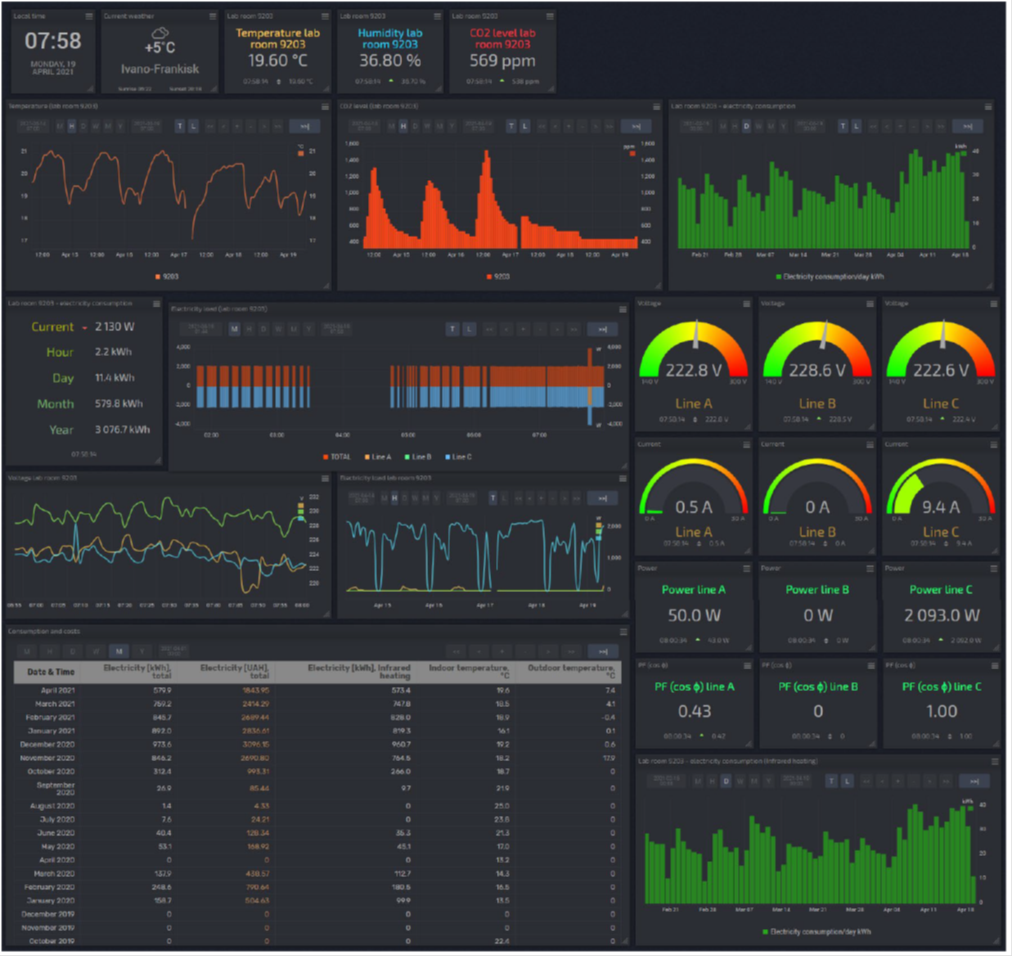Viewport: 1012px width, 956px height.
Task: Click the 222.8 V Line A gauge reading
Action: [694, 371]
